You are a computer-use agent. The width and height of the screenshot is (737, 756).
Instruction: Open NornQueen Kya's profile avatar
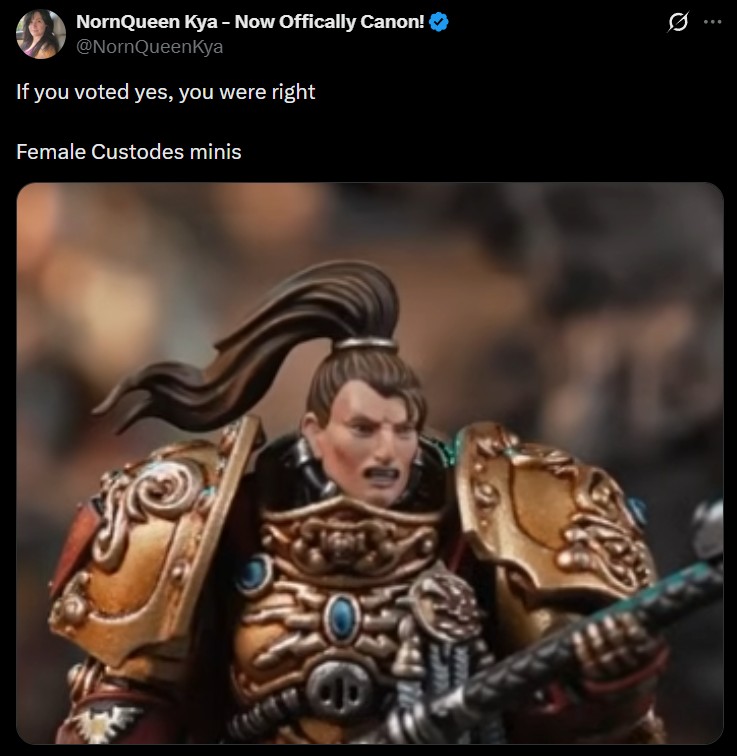tap(40, 34)
